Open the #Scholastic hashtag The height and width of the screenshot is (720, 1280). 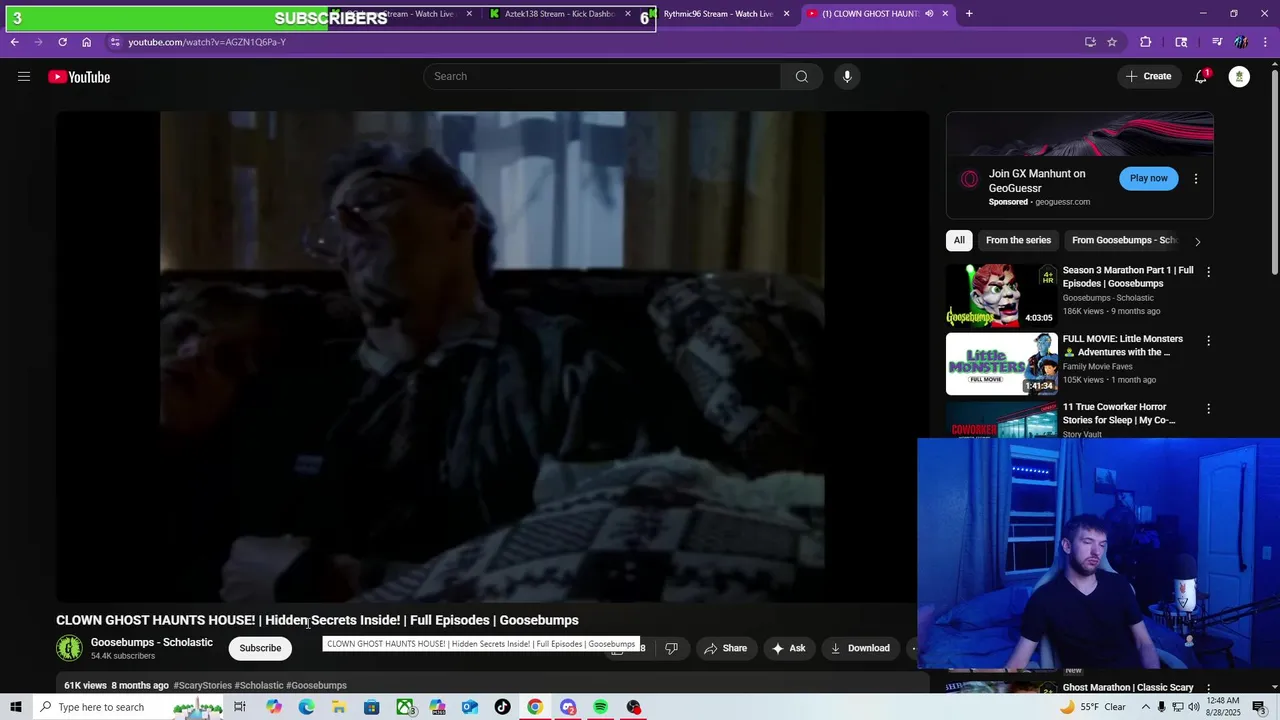(259, 686)
